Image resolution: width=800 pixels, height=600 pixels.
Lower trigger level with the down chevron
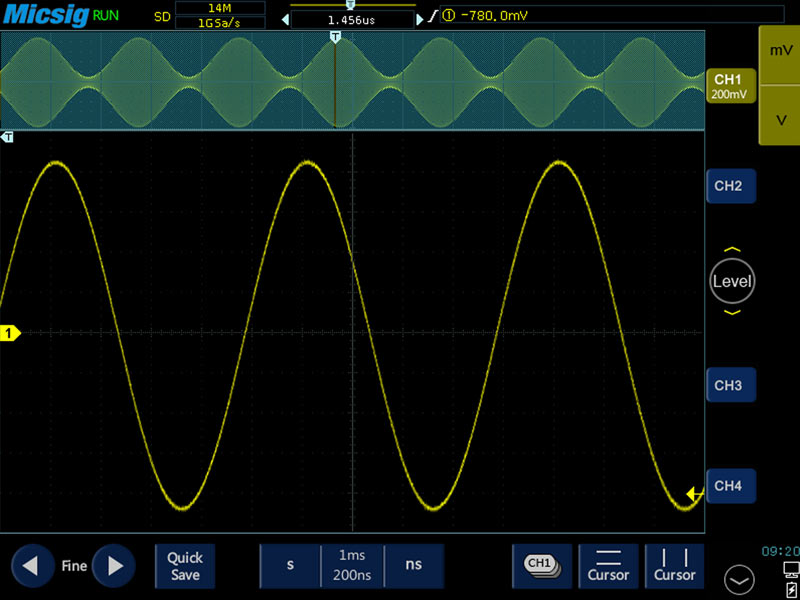click(732, 313)
